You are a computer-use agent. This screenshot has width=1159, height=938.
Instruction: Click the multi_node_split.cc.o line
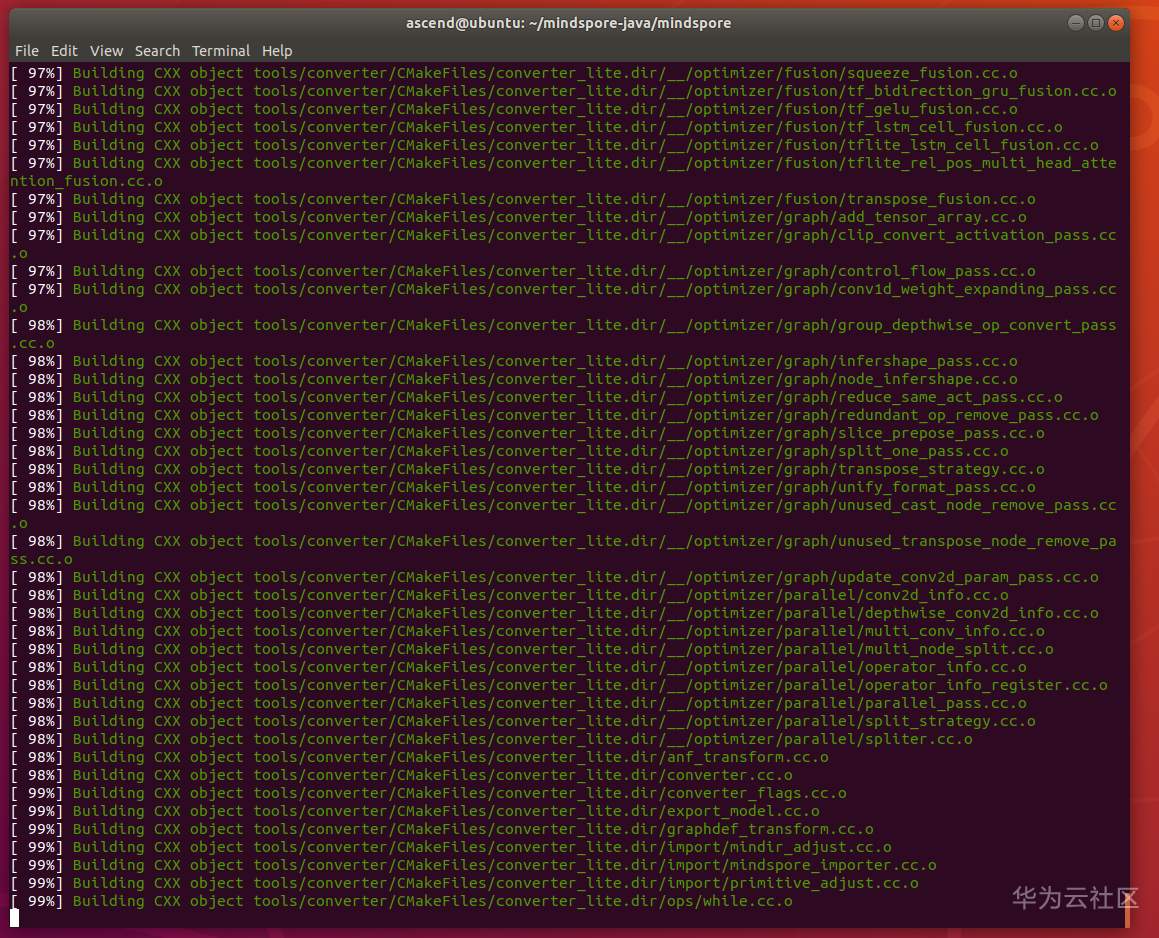pos(532,649)
